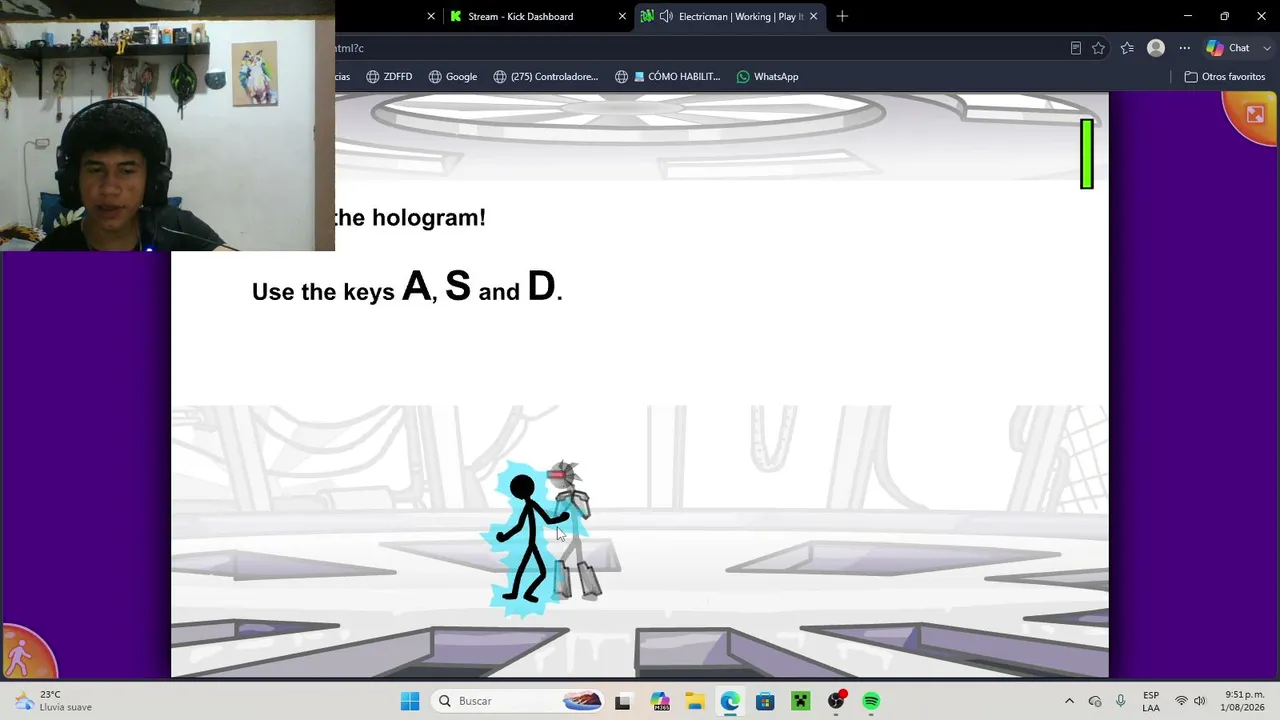Open the immersive reader icon in address bar
This screenshot has width=1280, height=720.
pos(1075,48)
